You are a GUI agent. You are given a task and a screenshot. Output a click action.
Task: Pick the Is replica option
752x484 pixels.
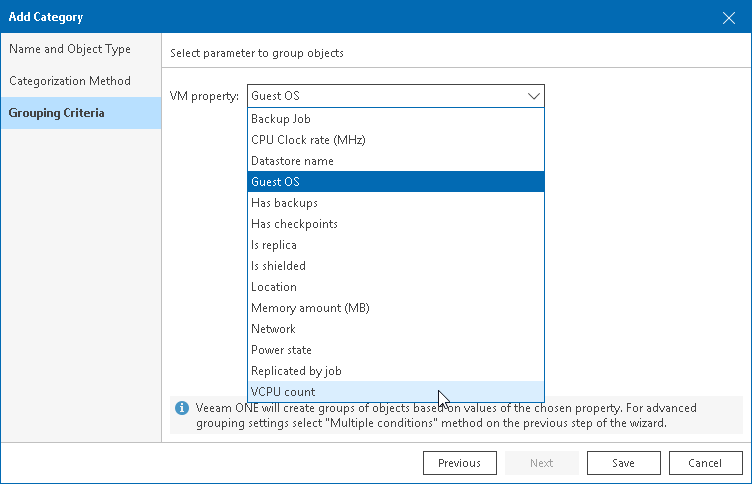pyautogui.click(x=395, y=245)
